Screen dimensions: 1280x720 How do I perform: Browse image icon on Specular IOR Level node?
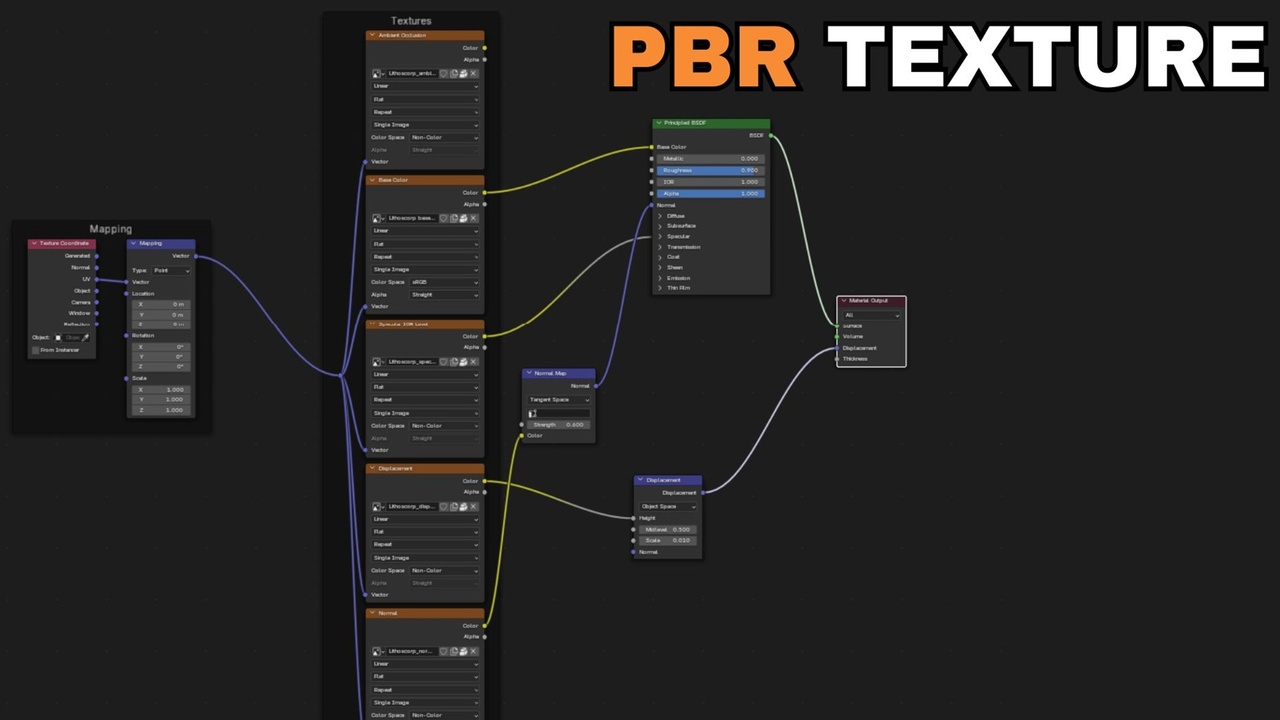tap(378, 362)
